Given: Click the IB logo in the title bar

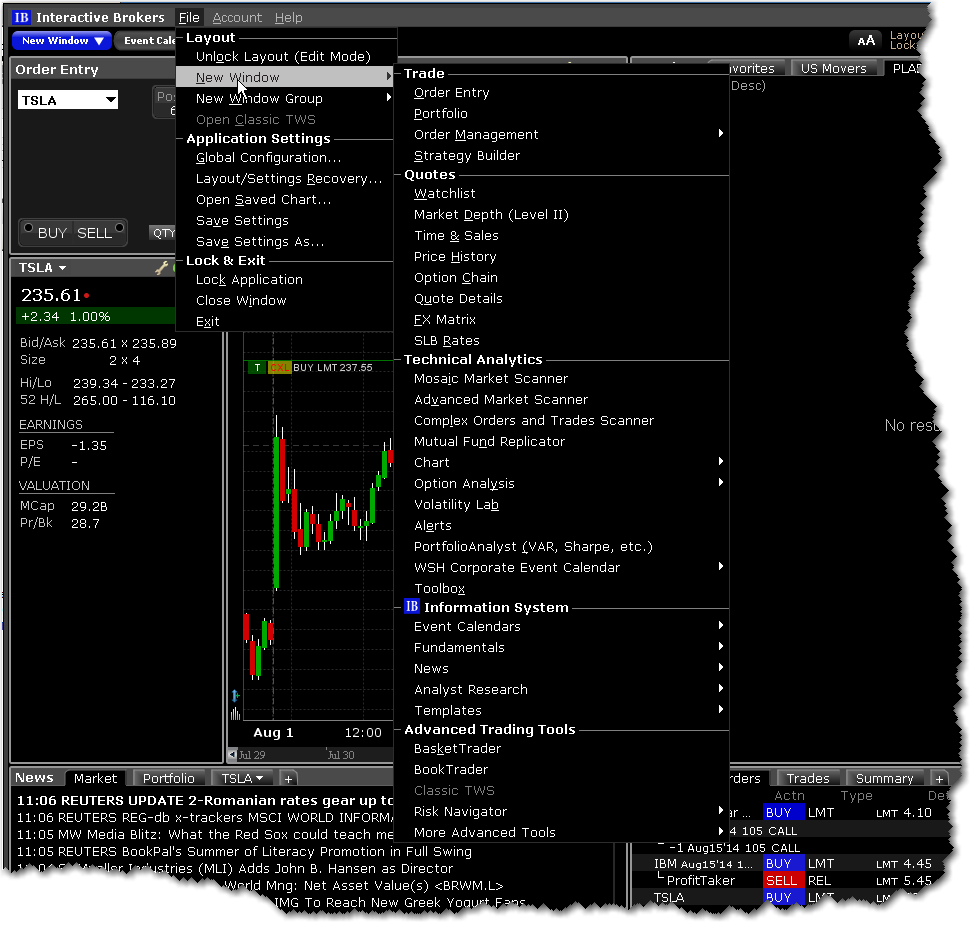Looking at the screenshot, I should [21, 17].
